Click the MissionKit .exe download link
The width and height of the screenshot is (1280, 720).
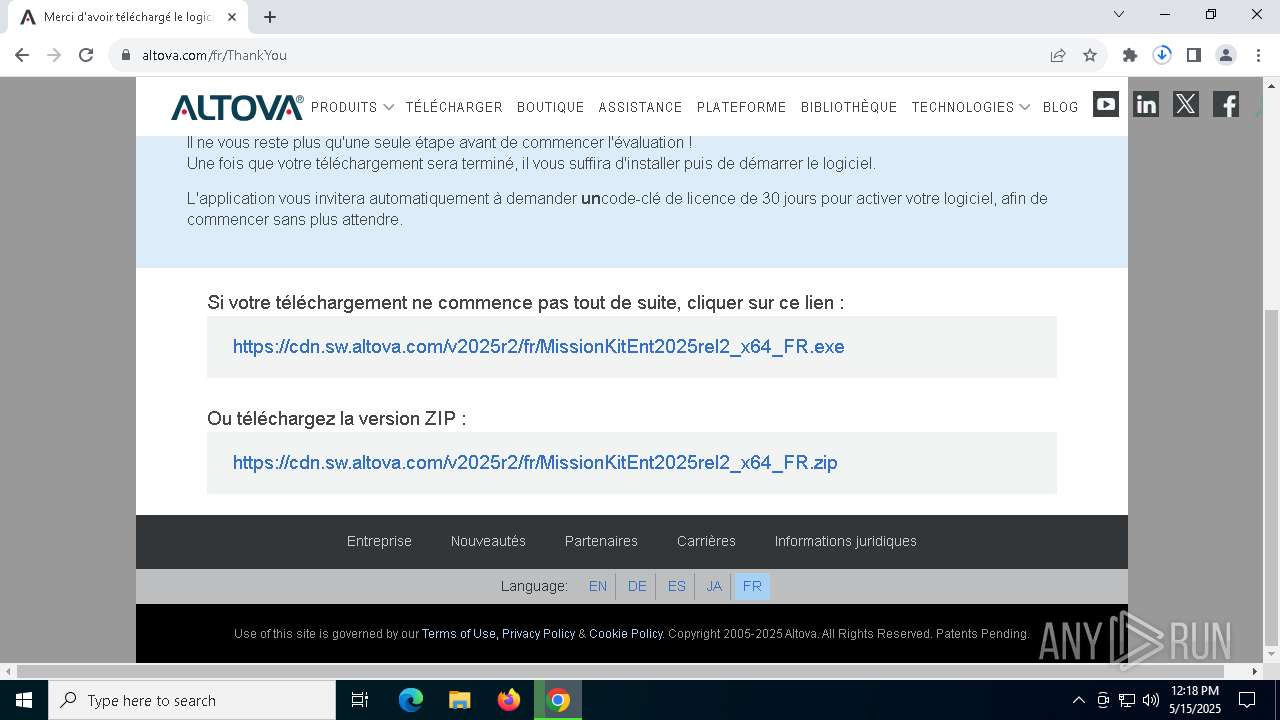pyautogui.click(x=538, y=347)
